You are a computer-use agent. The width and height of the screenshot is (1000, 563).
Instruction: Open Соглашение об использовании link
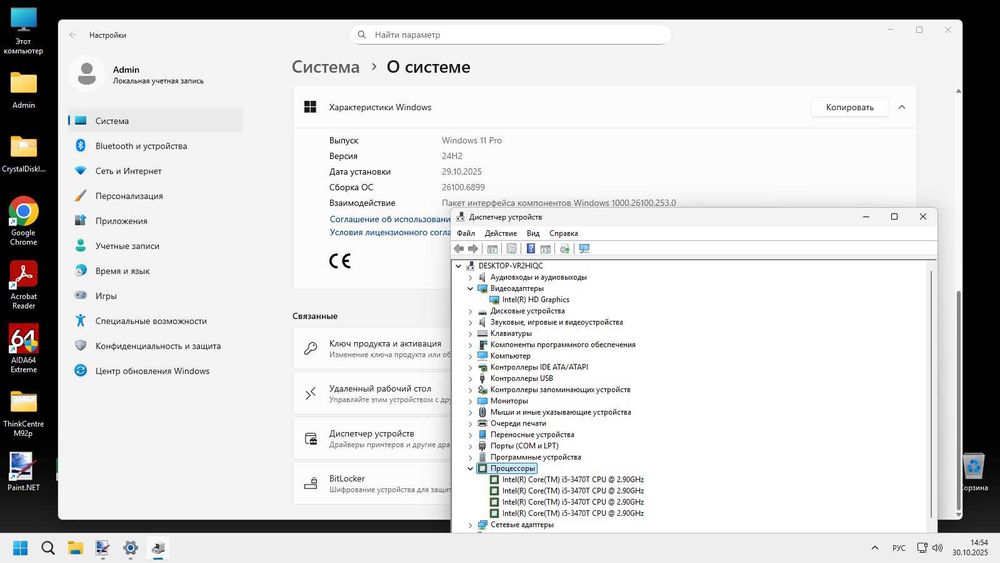[390, 219]
